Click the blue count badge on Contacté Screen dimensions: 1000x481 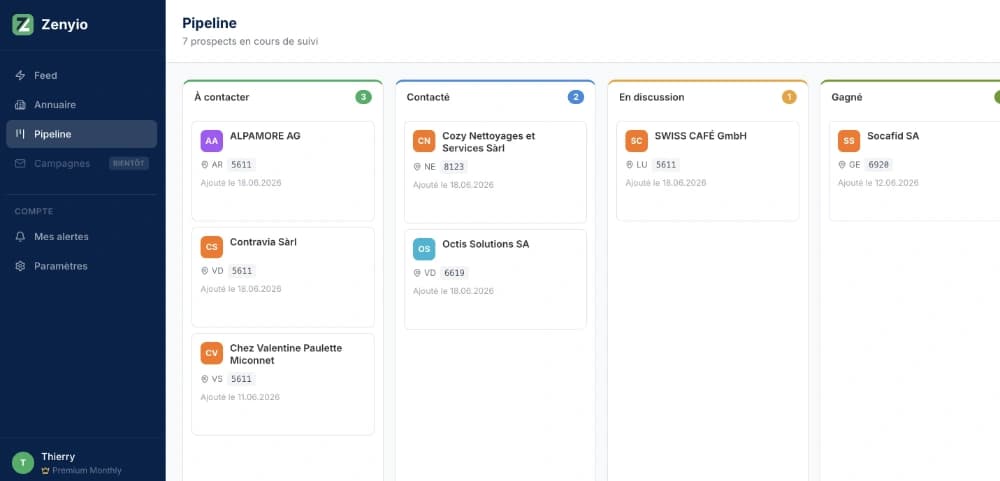pyautogui.click(x=576, y=98)
